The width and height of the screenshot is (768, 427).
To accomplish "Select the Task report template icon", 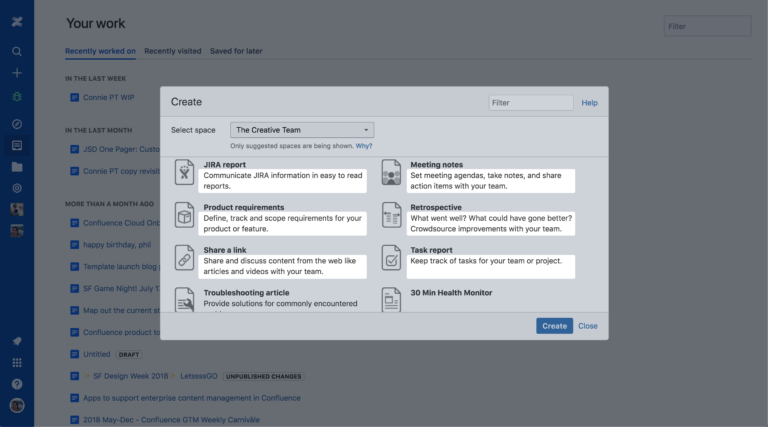I will (391, 258).
